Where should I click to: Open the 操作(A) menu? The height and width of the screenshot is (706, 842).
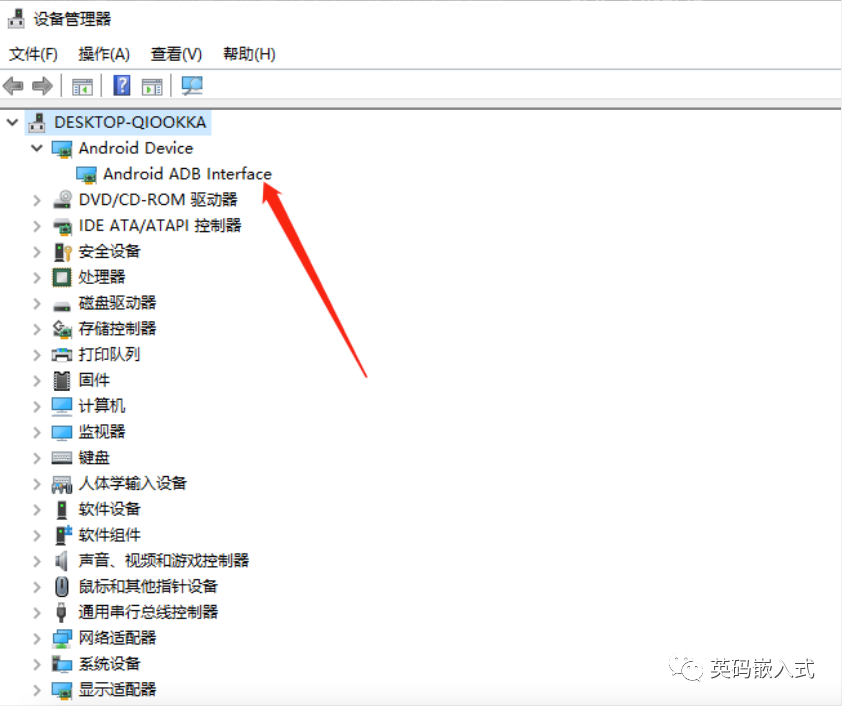(x=104, y=53)
